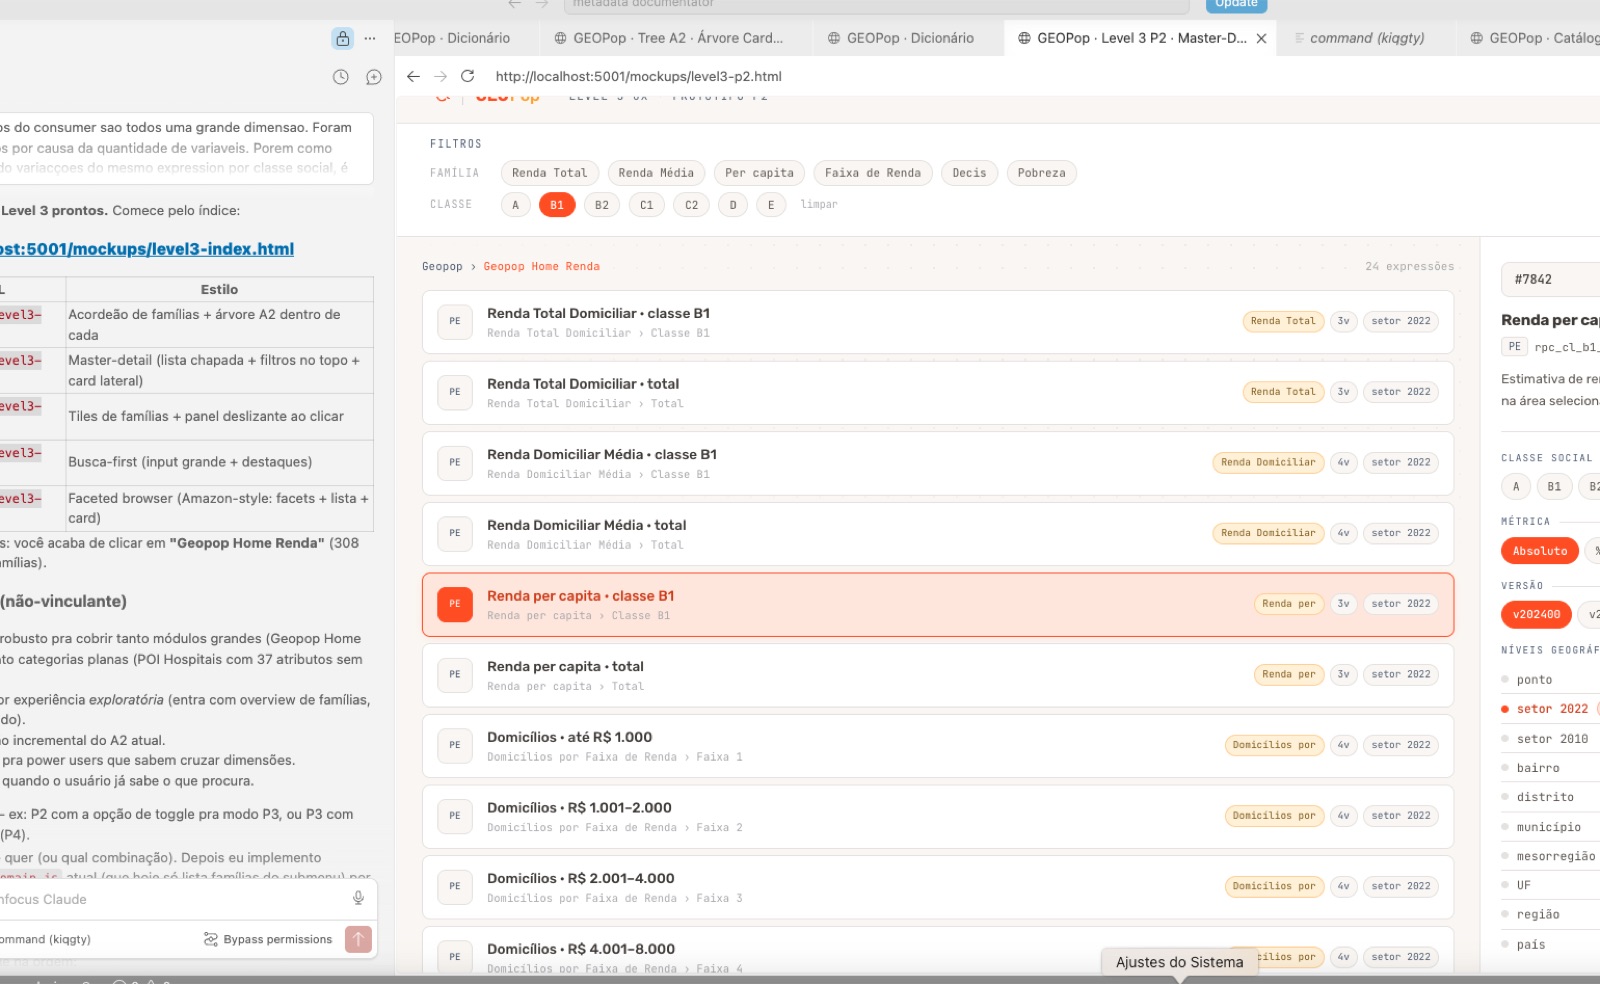Toggle the Renda Média family filter
This screenshot has width=1600, height=984.
click(x=656, y=173)
